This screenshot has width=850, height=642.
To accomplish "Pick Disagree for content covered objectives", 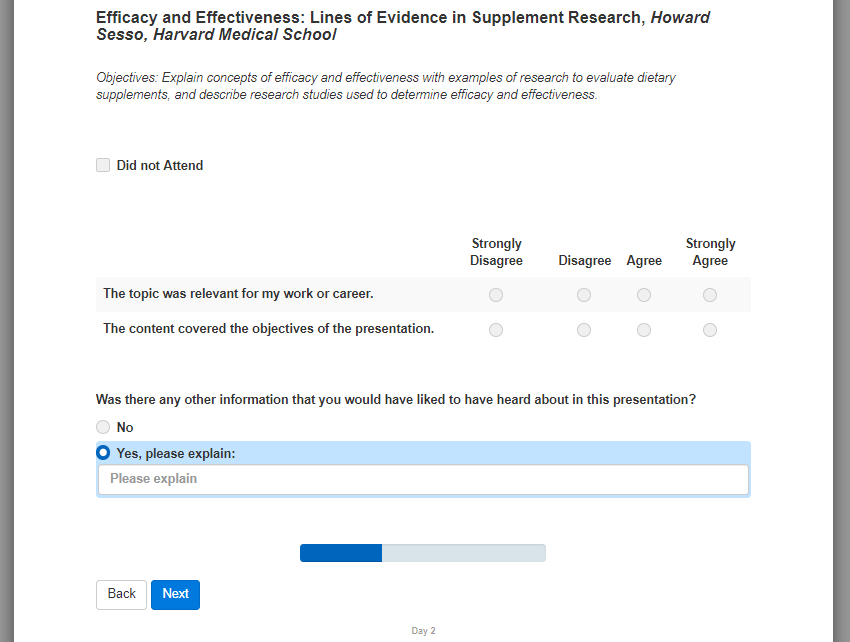I will coord(584,330).
